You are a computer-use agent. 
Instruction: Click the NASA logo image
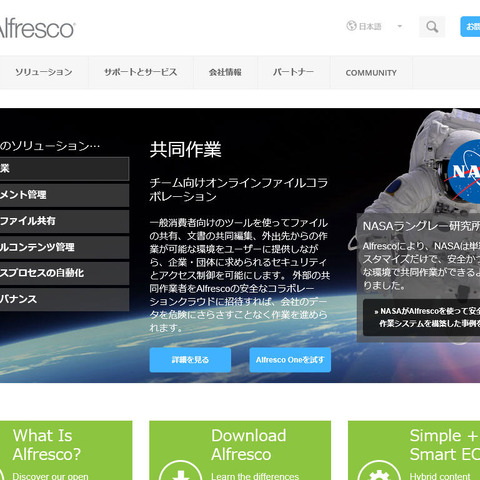click(x=464, y=172)
